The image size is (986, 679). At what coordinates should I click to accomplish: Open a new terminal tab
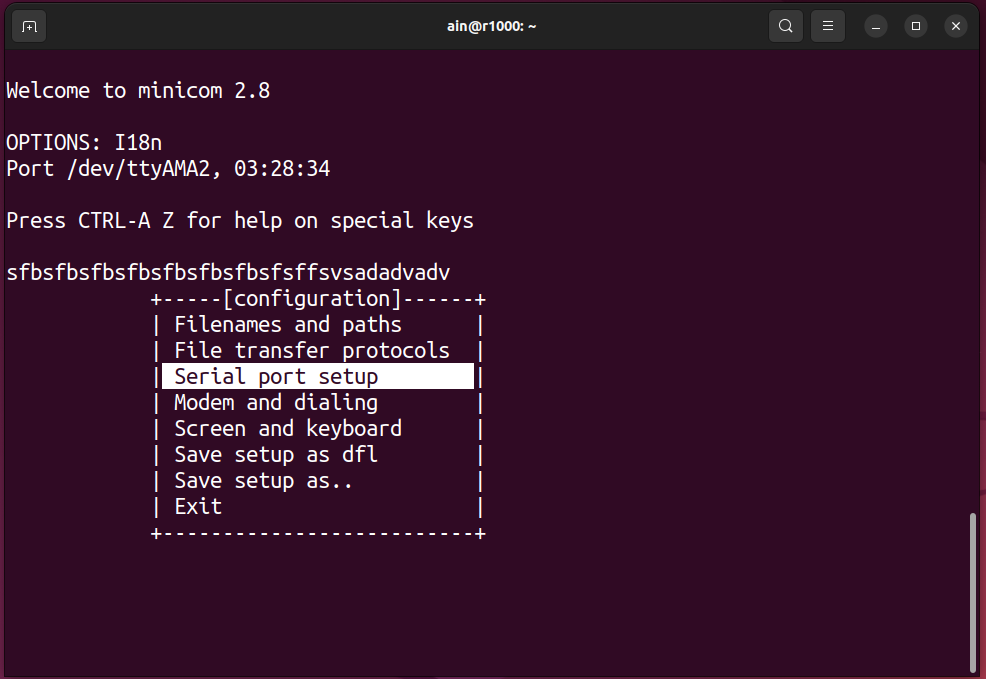29,26
